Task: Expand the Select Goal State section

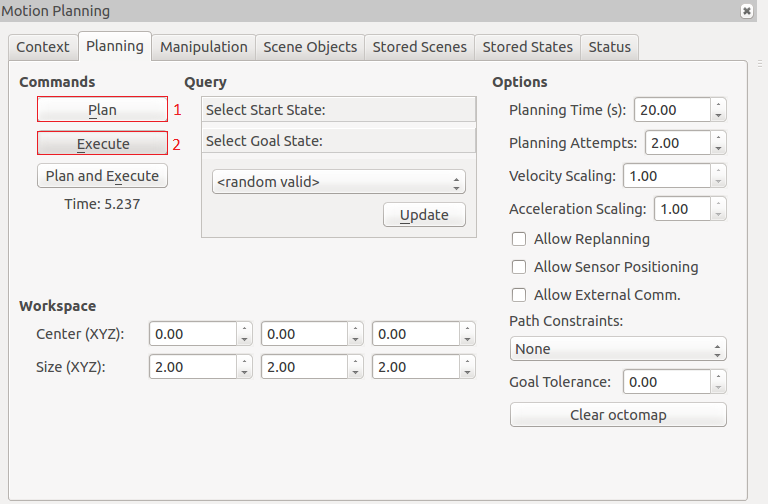Action: click(x=338, y=141)
